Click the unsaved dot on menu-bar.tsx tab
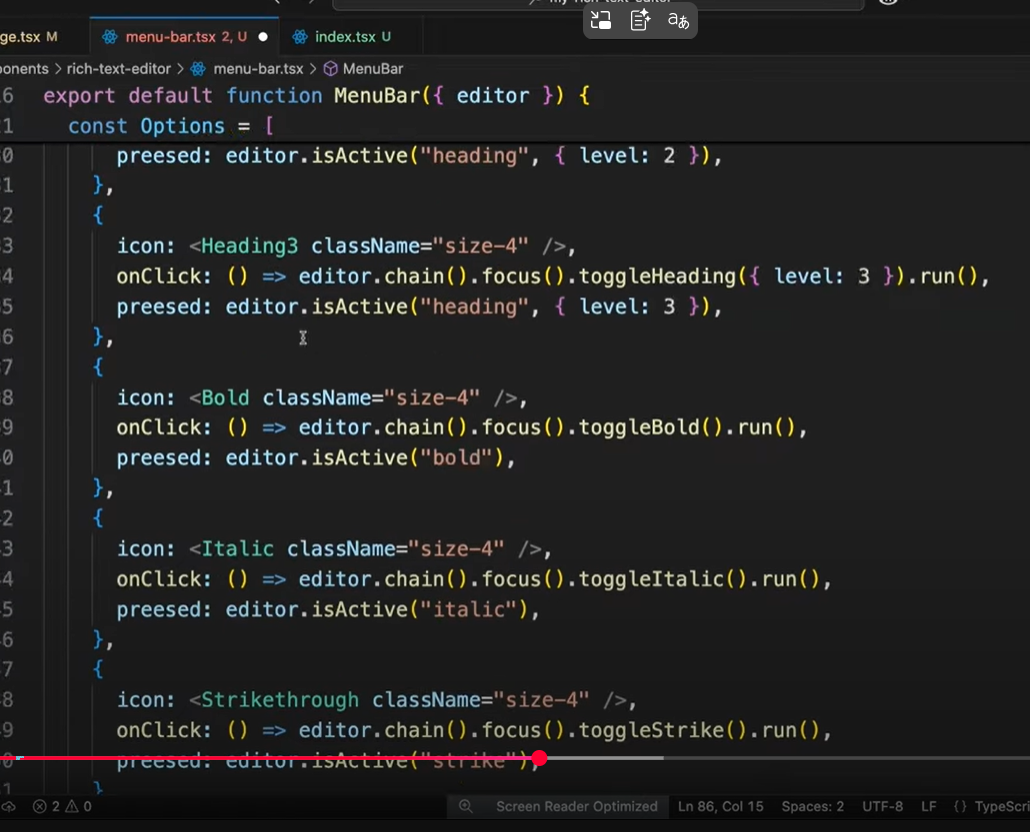The width and height of the screenshot is (1030, 832). [263, 37]
